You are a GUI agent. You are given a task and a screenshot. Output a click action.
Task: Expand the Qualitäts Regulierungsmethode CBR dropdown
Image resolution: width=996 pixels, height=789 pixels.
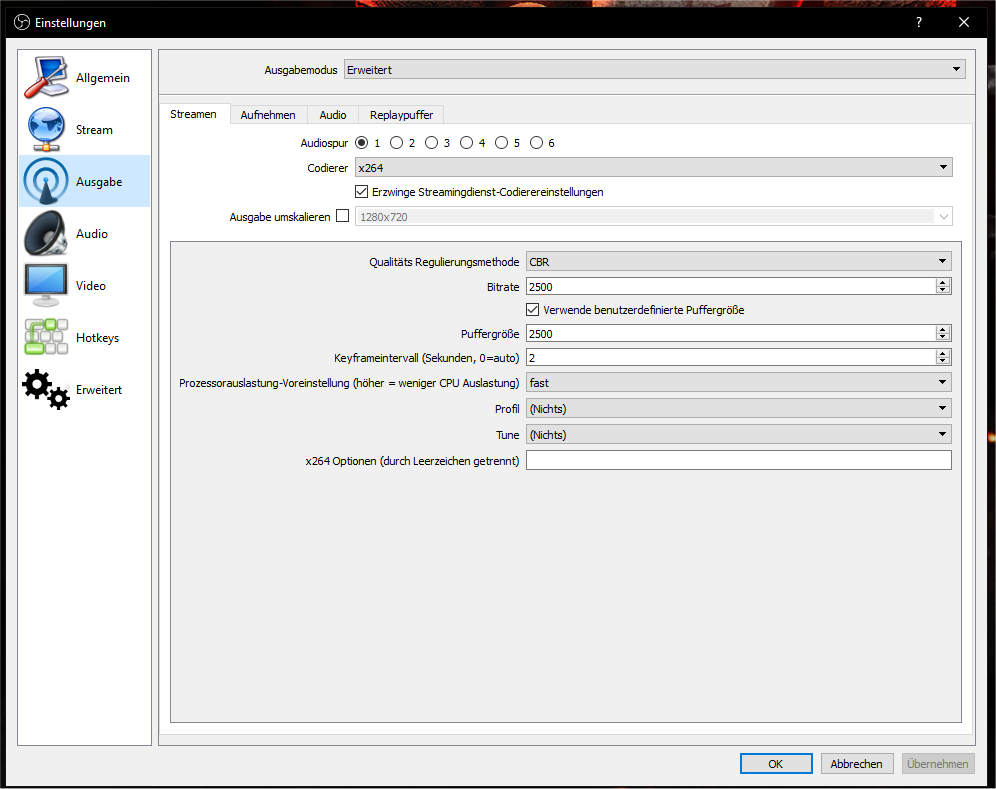[x=738, y=262]
